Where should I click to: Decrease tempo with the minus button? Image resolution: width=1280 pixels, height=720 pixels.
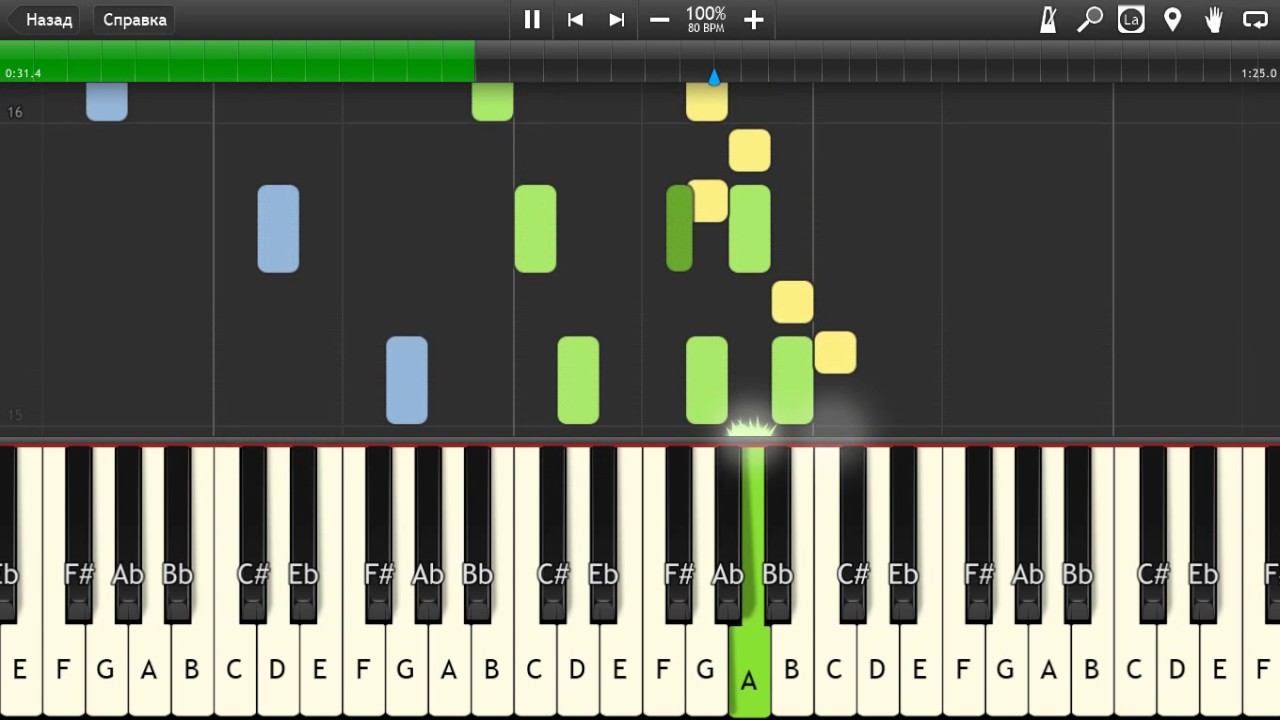tap(659, 19)
